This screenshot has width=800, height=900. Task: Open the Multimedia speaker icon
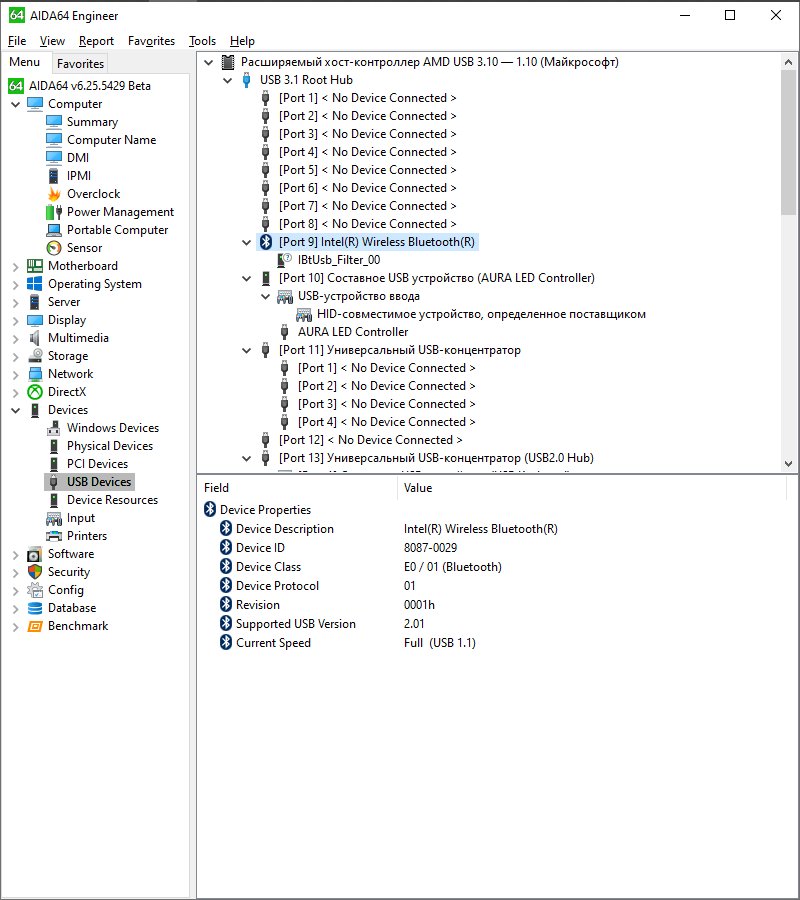[35, 338]
